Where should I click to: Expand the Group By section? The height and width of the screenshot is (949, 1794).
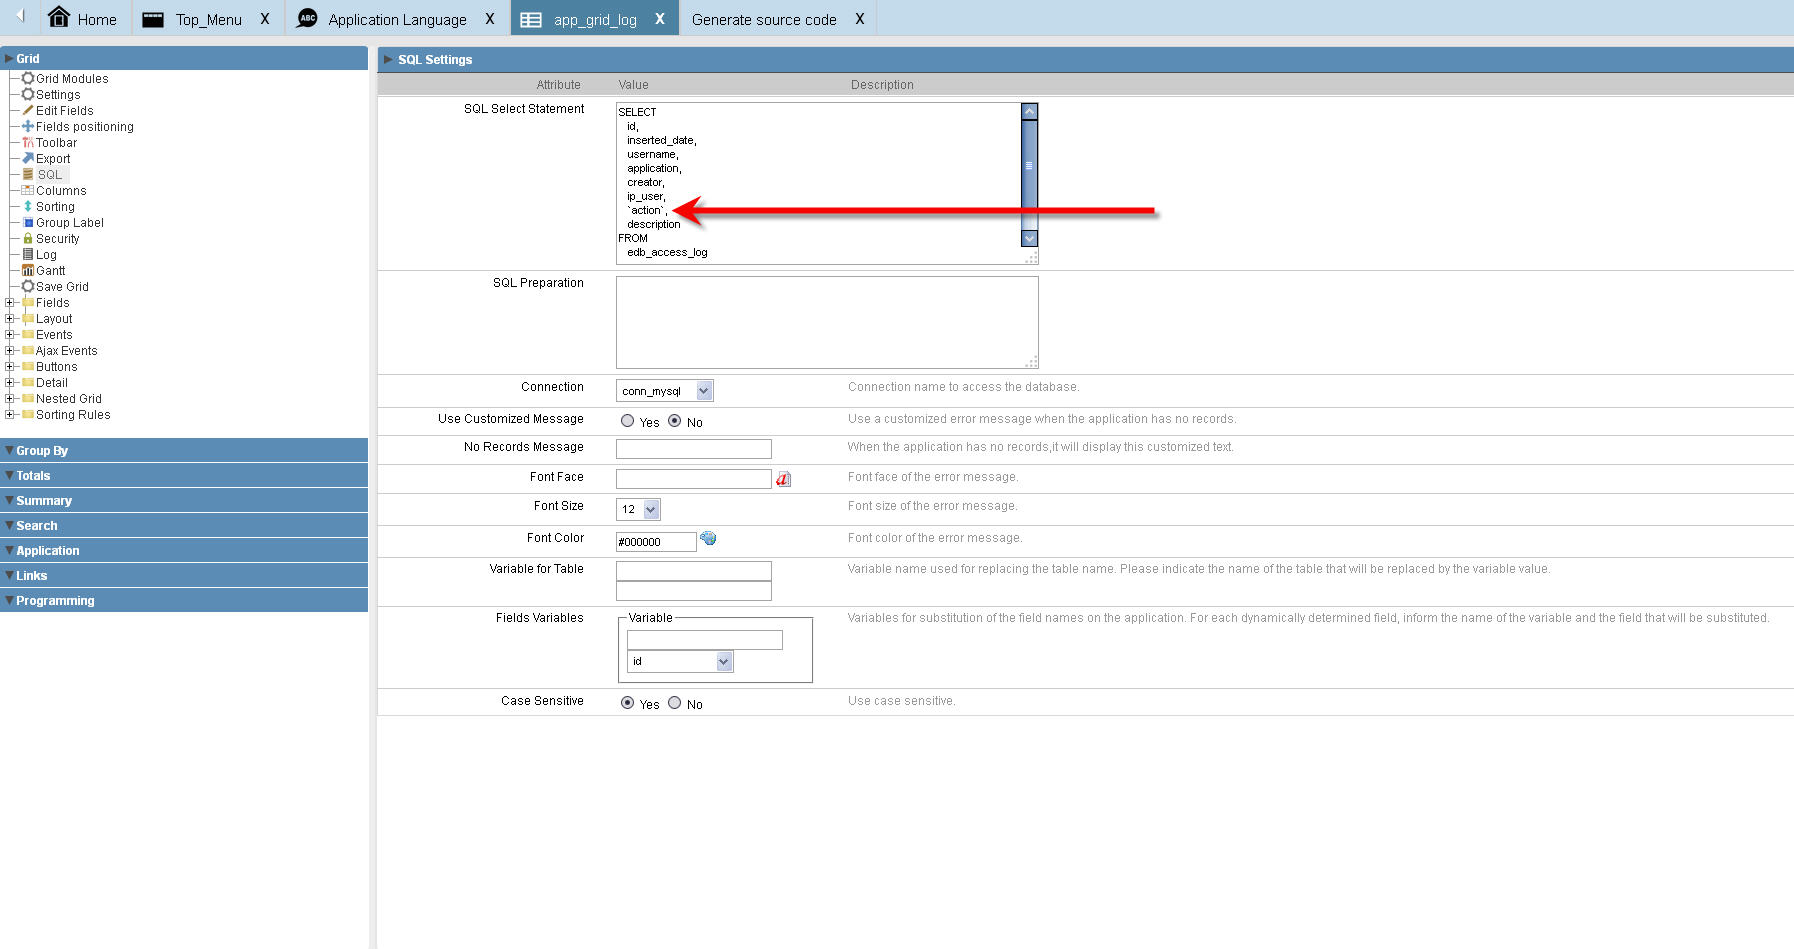(x=184, y=450)
